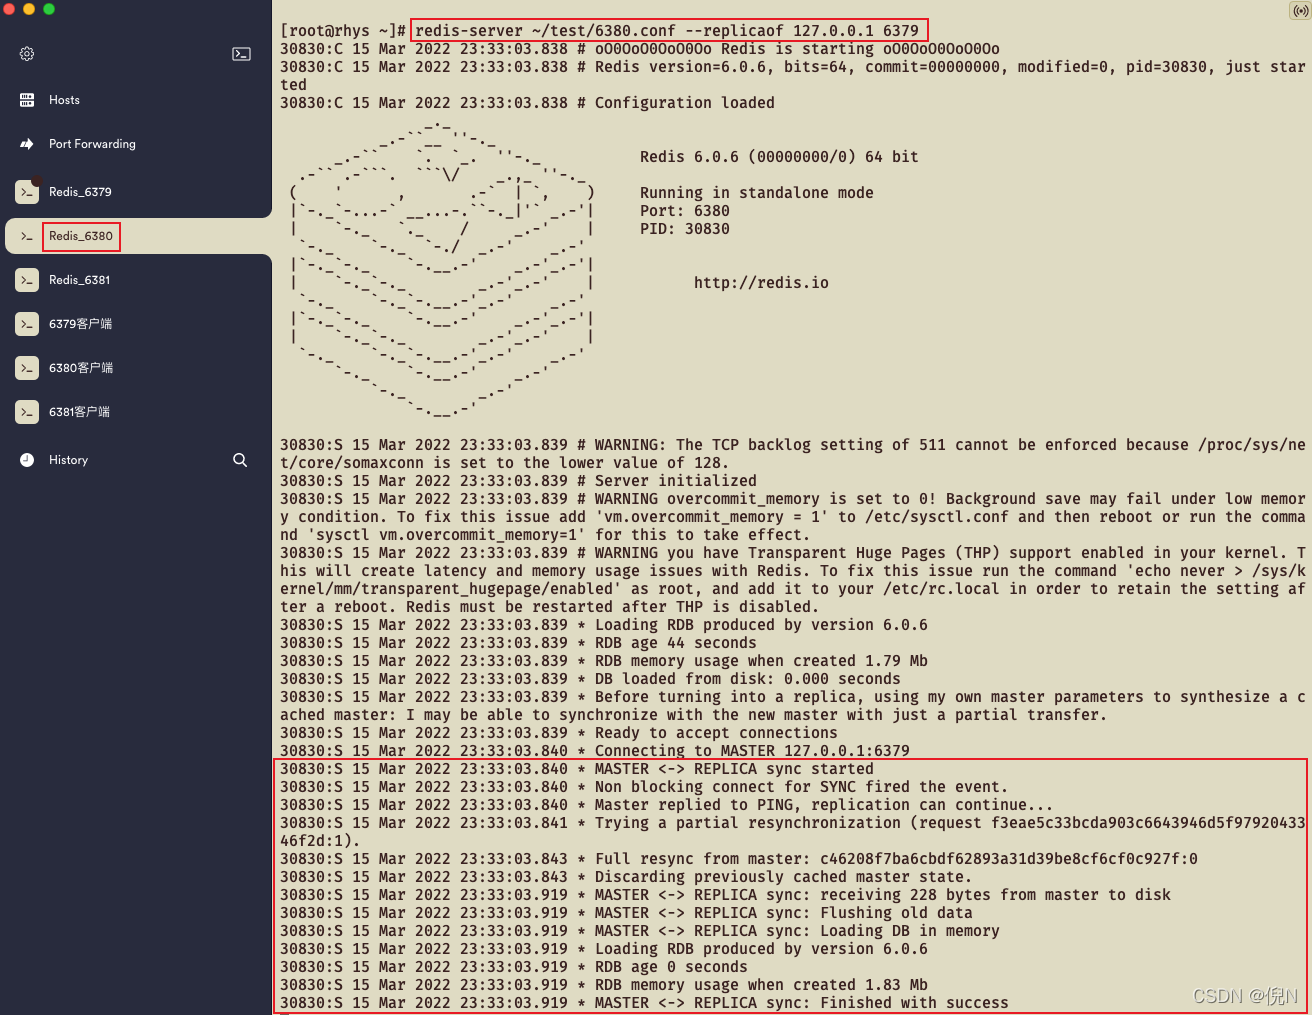Click the http://redis.io link in terminal
The height and width of the screenshot is (1015, 1312).
[761, 283]
